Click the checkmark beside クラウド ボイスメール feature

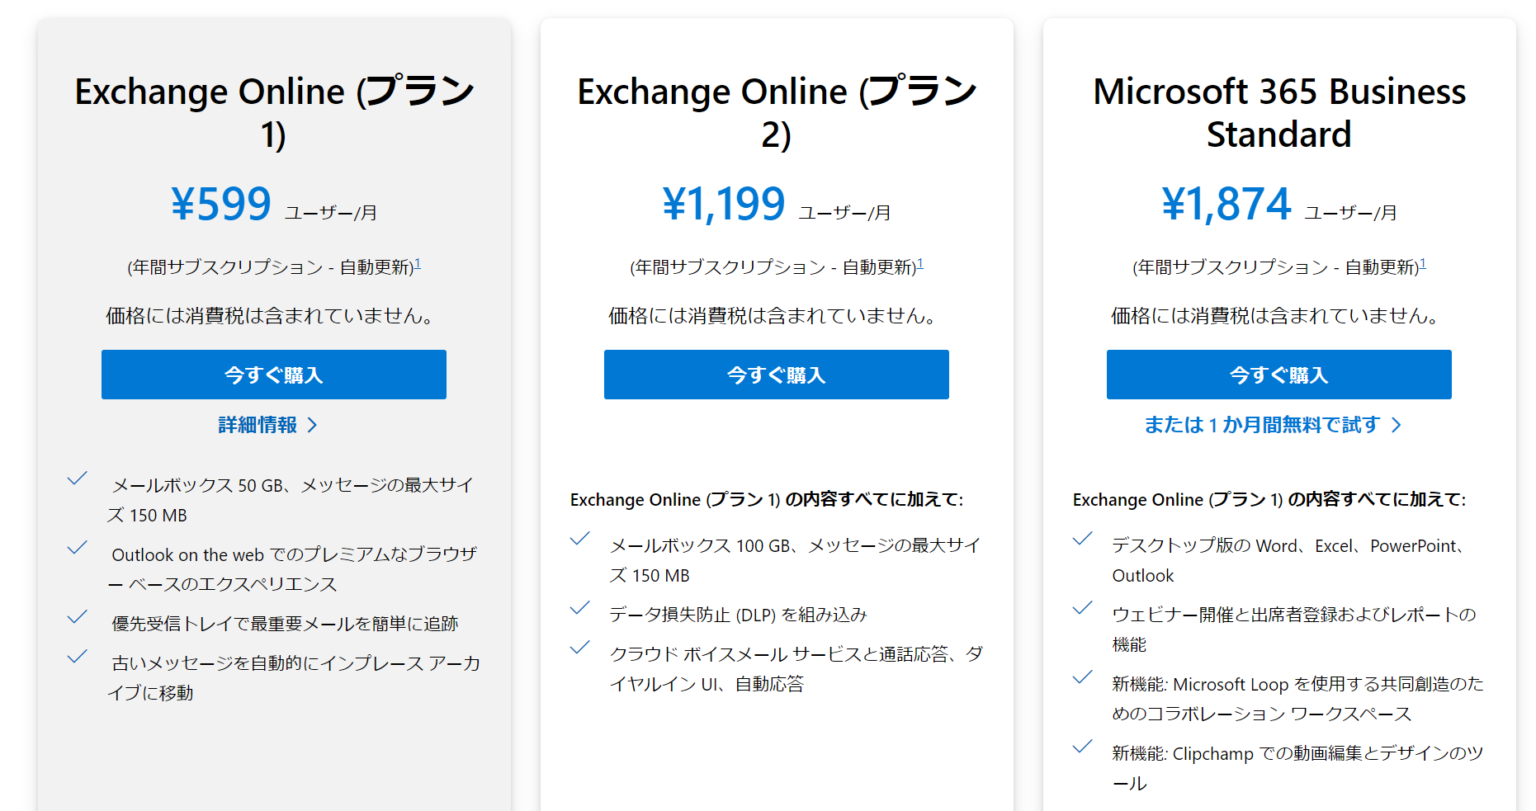click(x=580, y=647)
